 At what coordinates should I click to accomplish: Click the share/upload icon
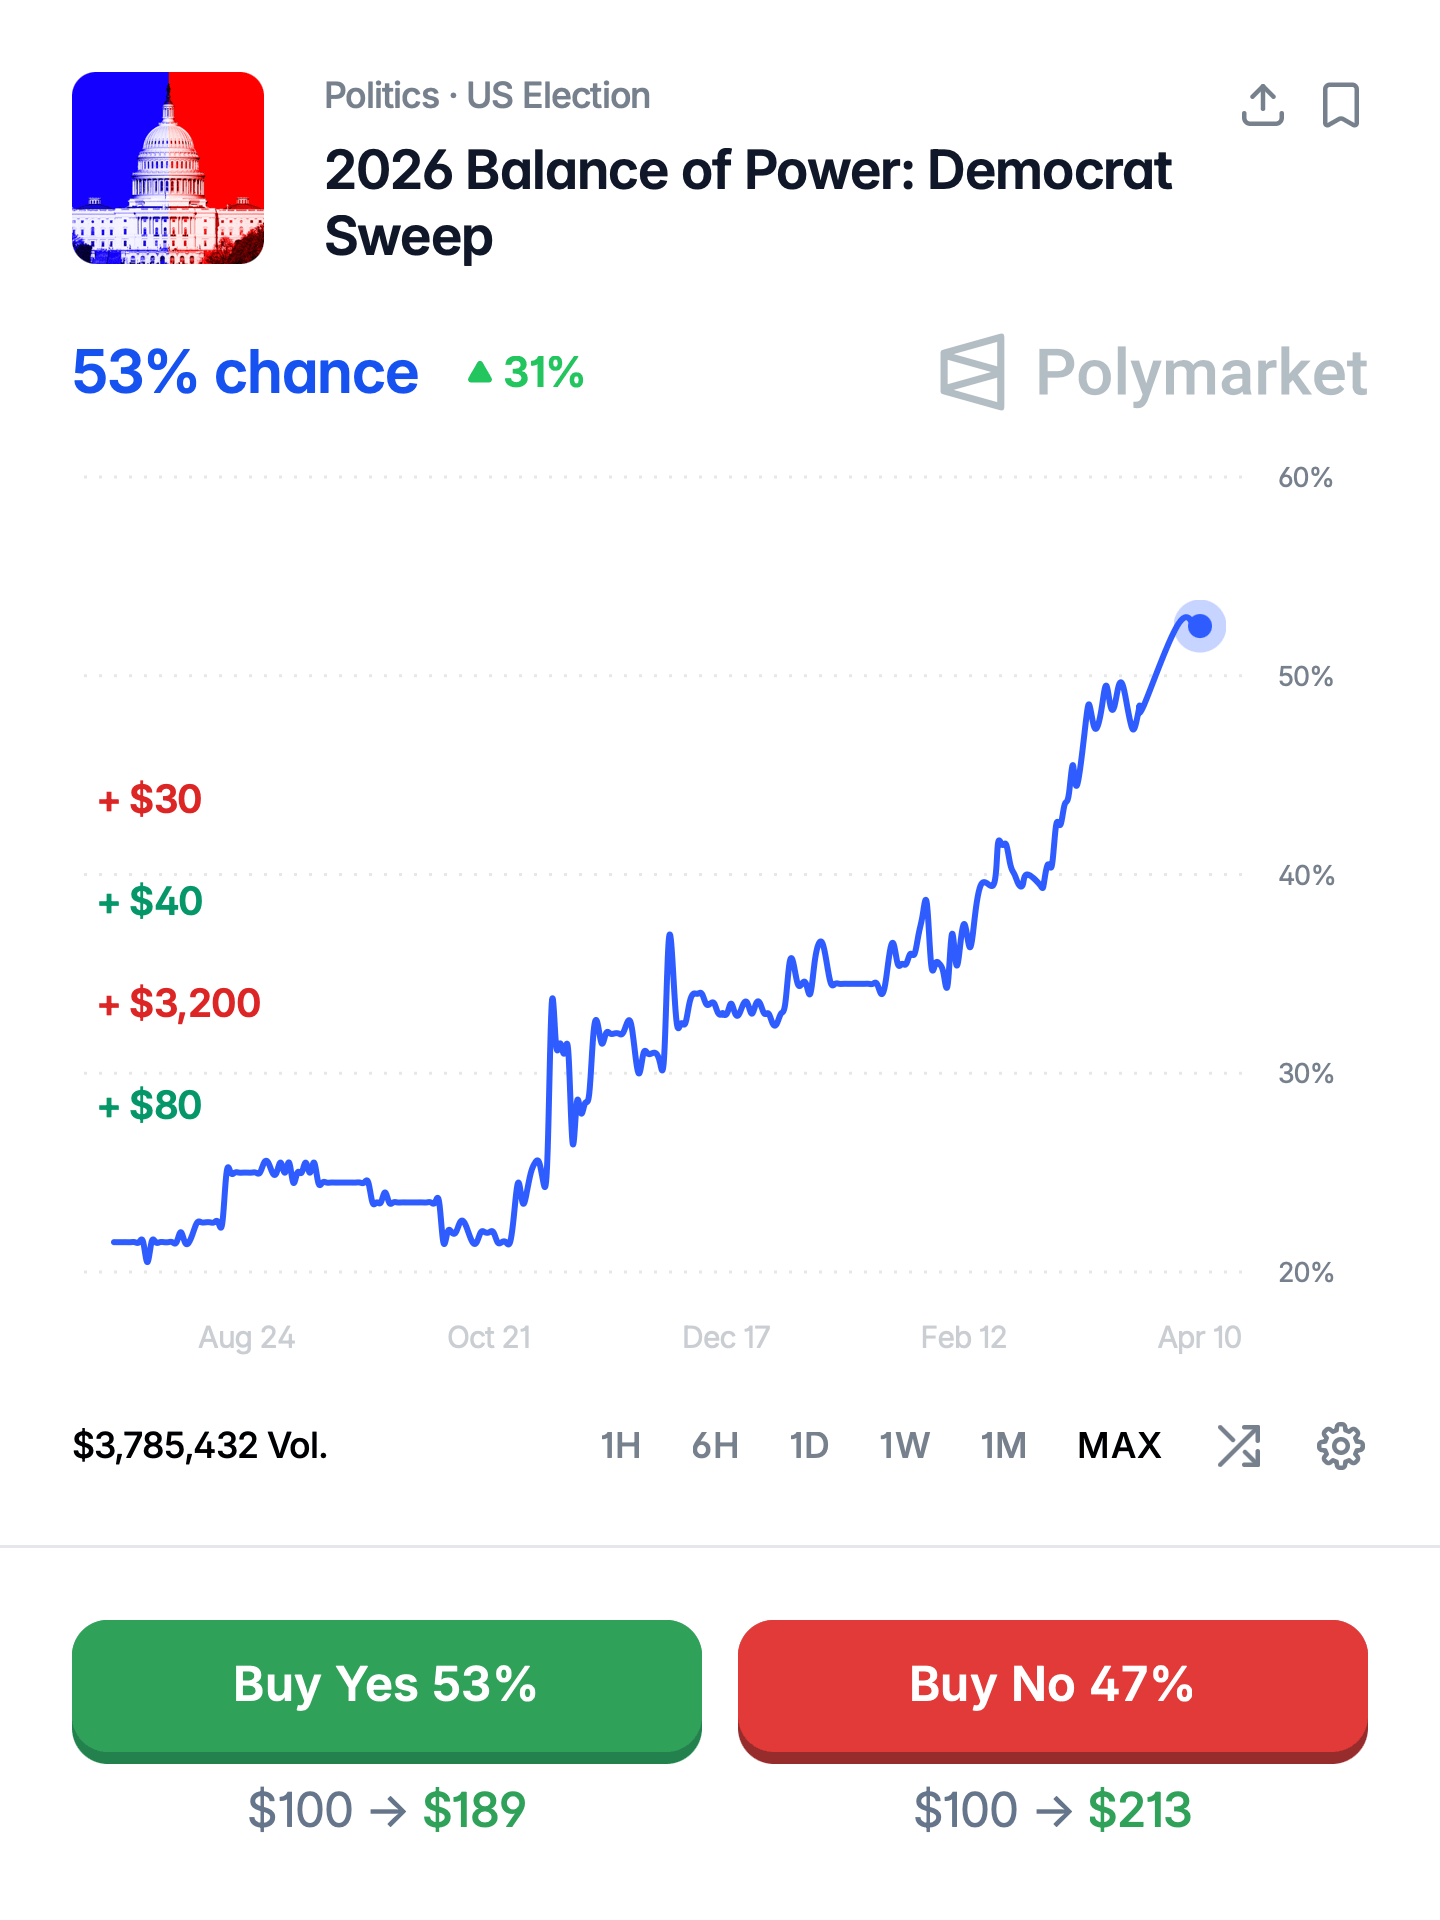(1262, 105)
